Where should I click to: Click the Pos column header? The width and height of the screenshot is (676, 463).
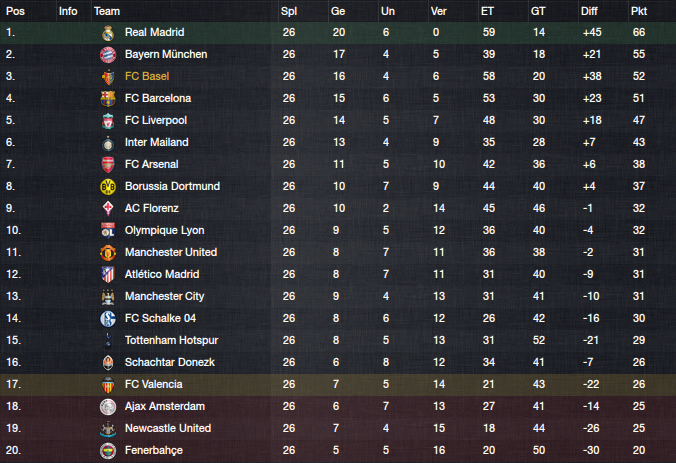click(x=15, y=11)
